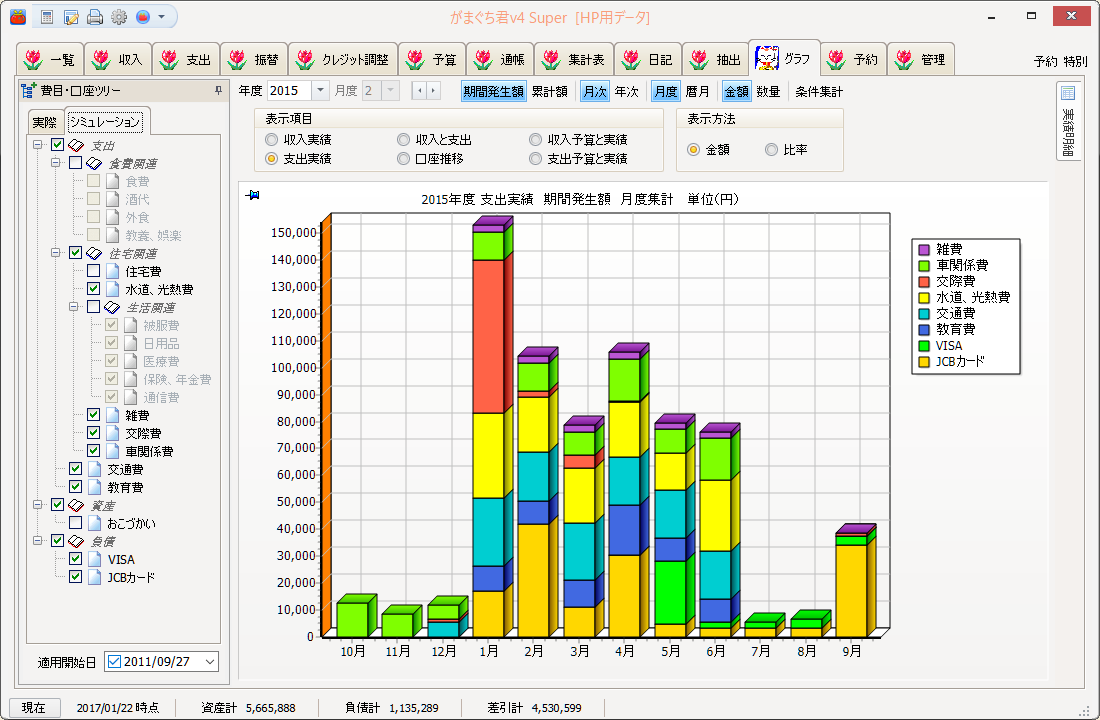Click the book icon beside 支出 tree node

[x=76, y=145]
